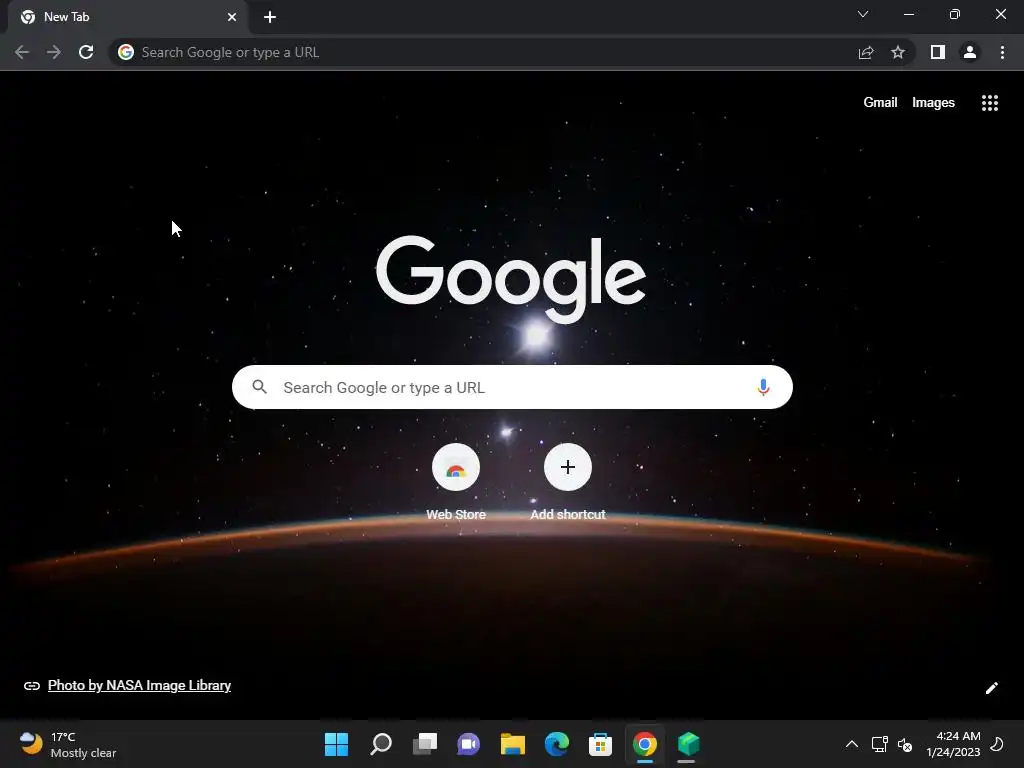
Task: Open Microsoft Store from the taskbar
Action: (600, 744)
